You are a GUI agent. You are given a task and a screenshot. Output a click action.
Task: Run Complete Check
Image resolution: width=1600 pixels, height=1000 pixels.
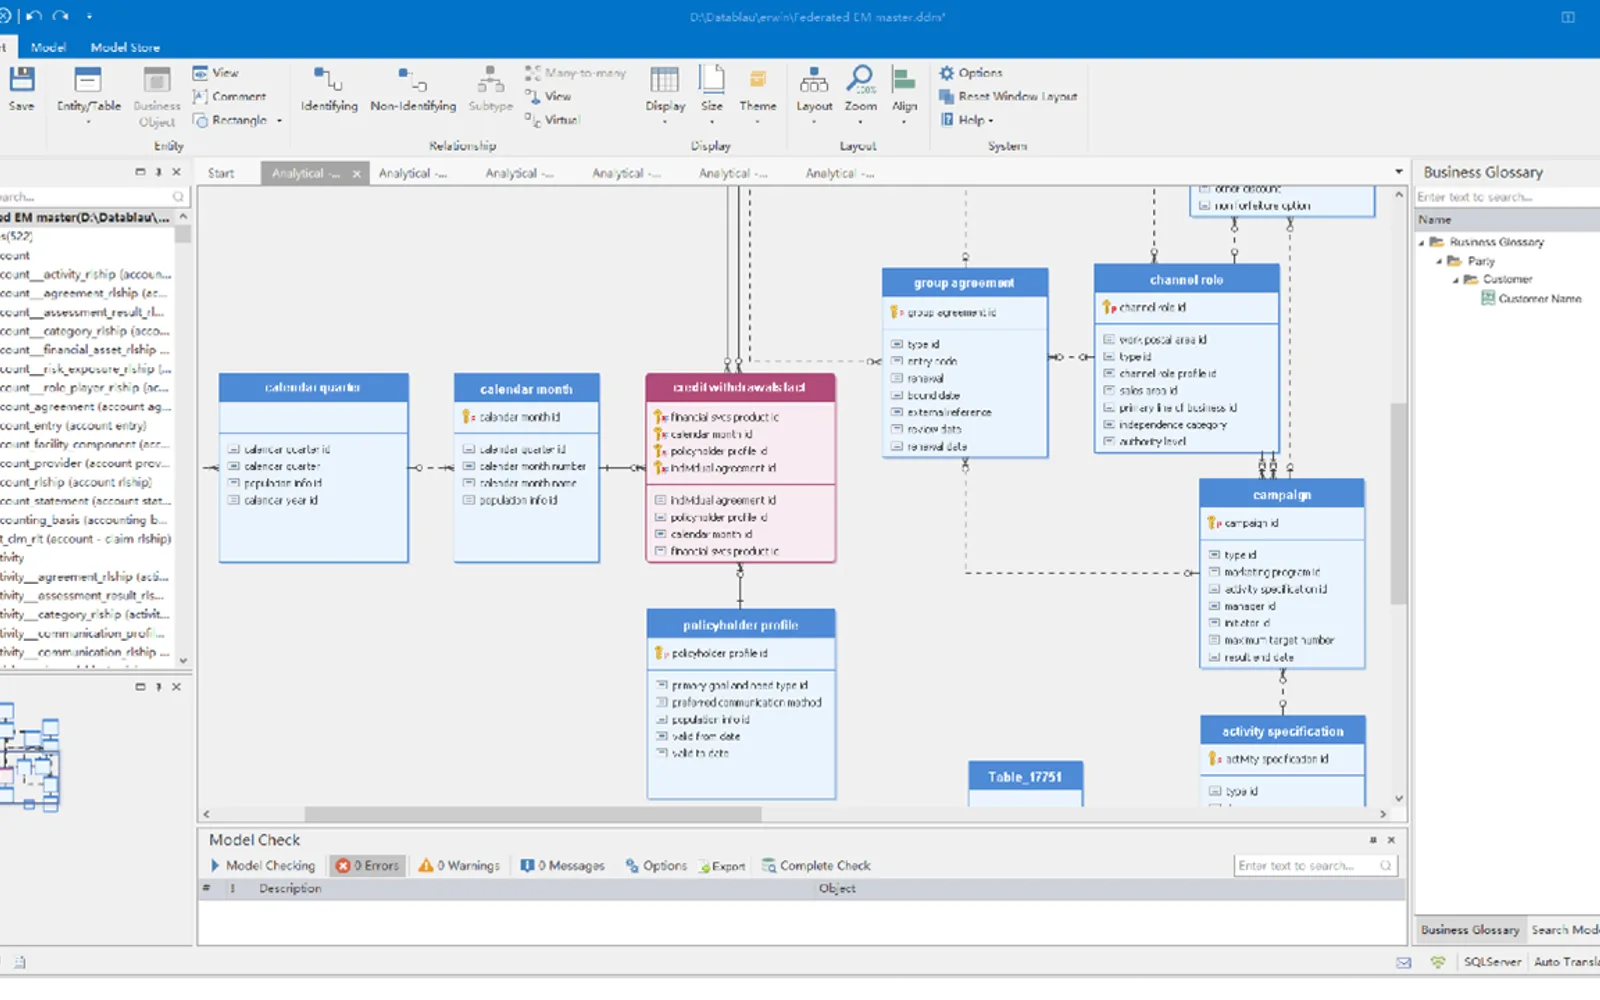click(x=816, y=866)
